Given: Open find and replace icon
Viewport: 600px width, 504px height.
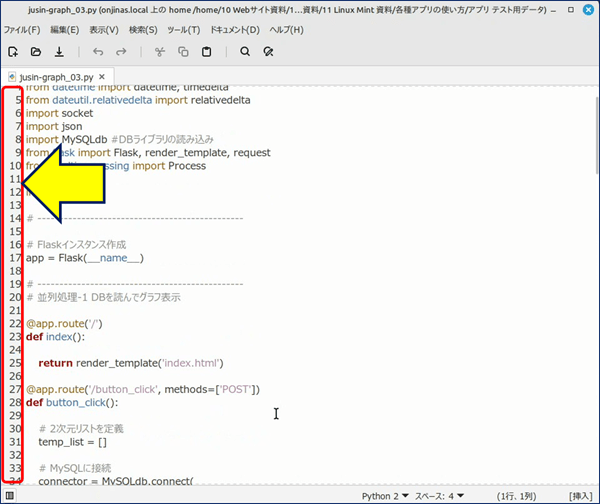Looking at the screenshot, I should click(x=268, y=51).
